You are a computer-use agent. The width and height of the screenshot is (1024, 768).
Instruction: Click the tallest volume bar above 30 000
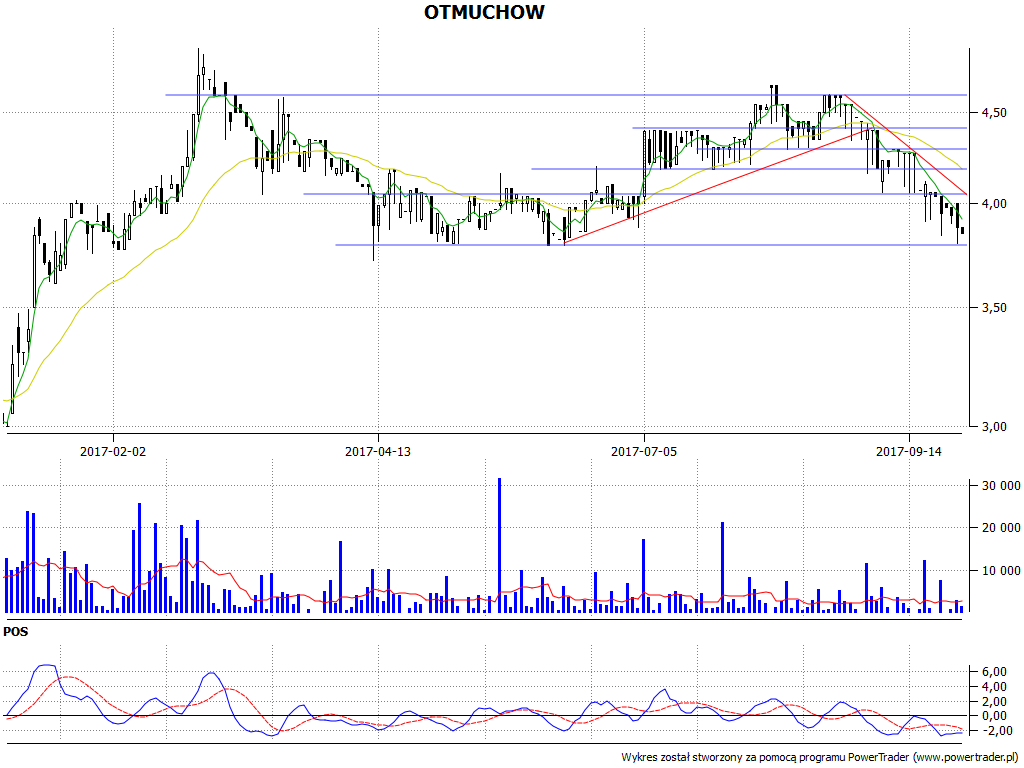500,545
